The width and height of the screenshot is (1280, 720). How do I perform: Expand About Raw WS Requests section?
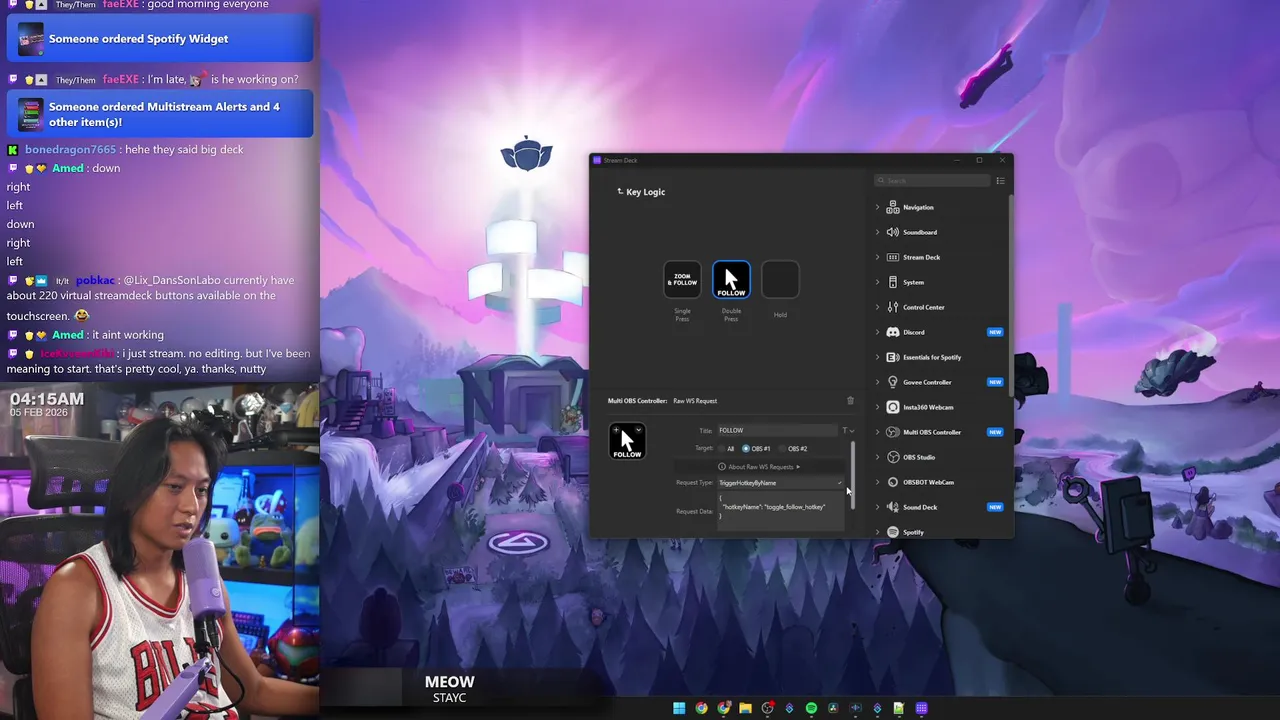pos(759,467)
